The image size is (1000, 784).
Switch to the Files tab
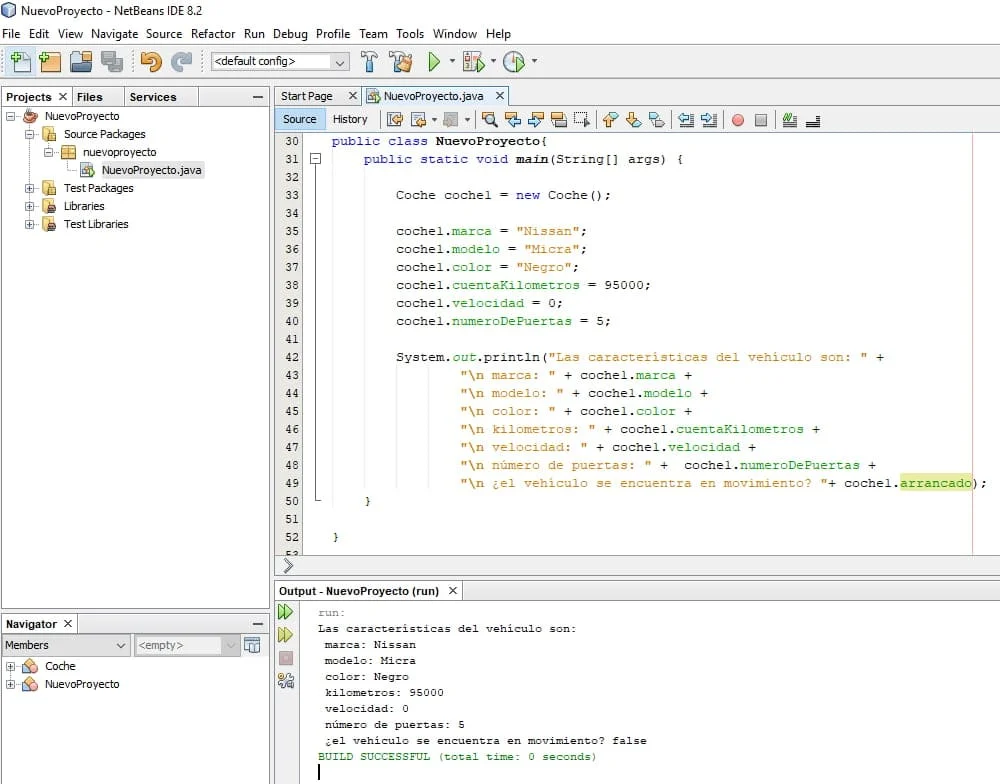[x=90, y=97]
